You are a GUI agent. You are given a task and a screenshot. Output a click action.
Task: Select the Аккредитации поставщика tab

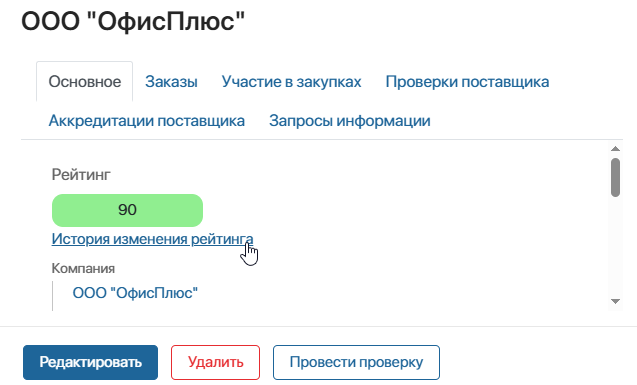coord(147,121)
